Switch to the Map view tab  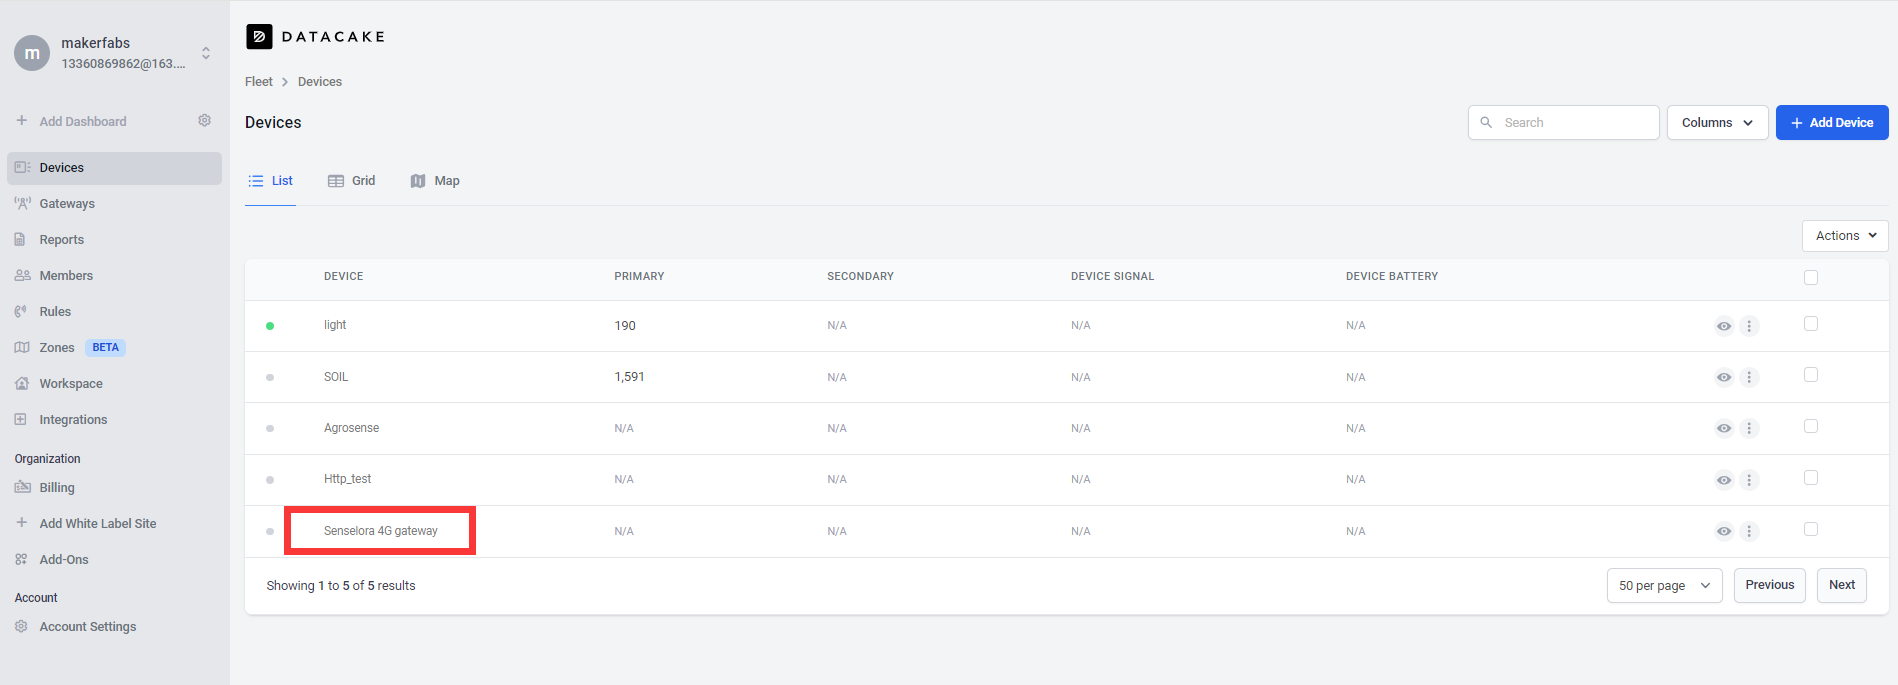click(x=435, y=181)
